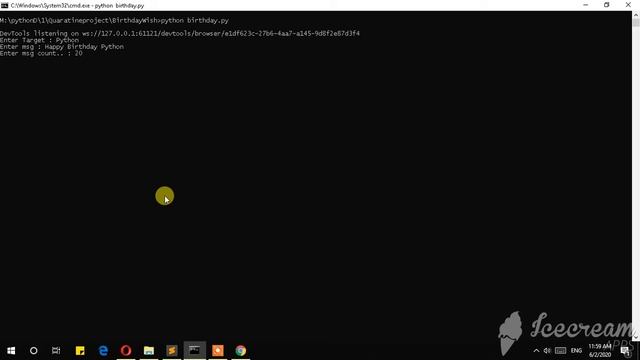Restore down the Command Prompt window
640x360 pixels.
[x=607, y=5]
